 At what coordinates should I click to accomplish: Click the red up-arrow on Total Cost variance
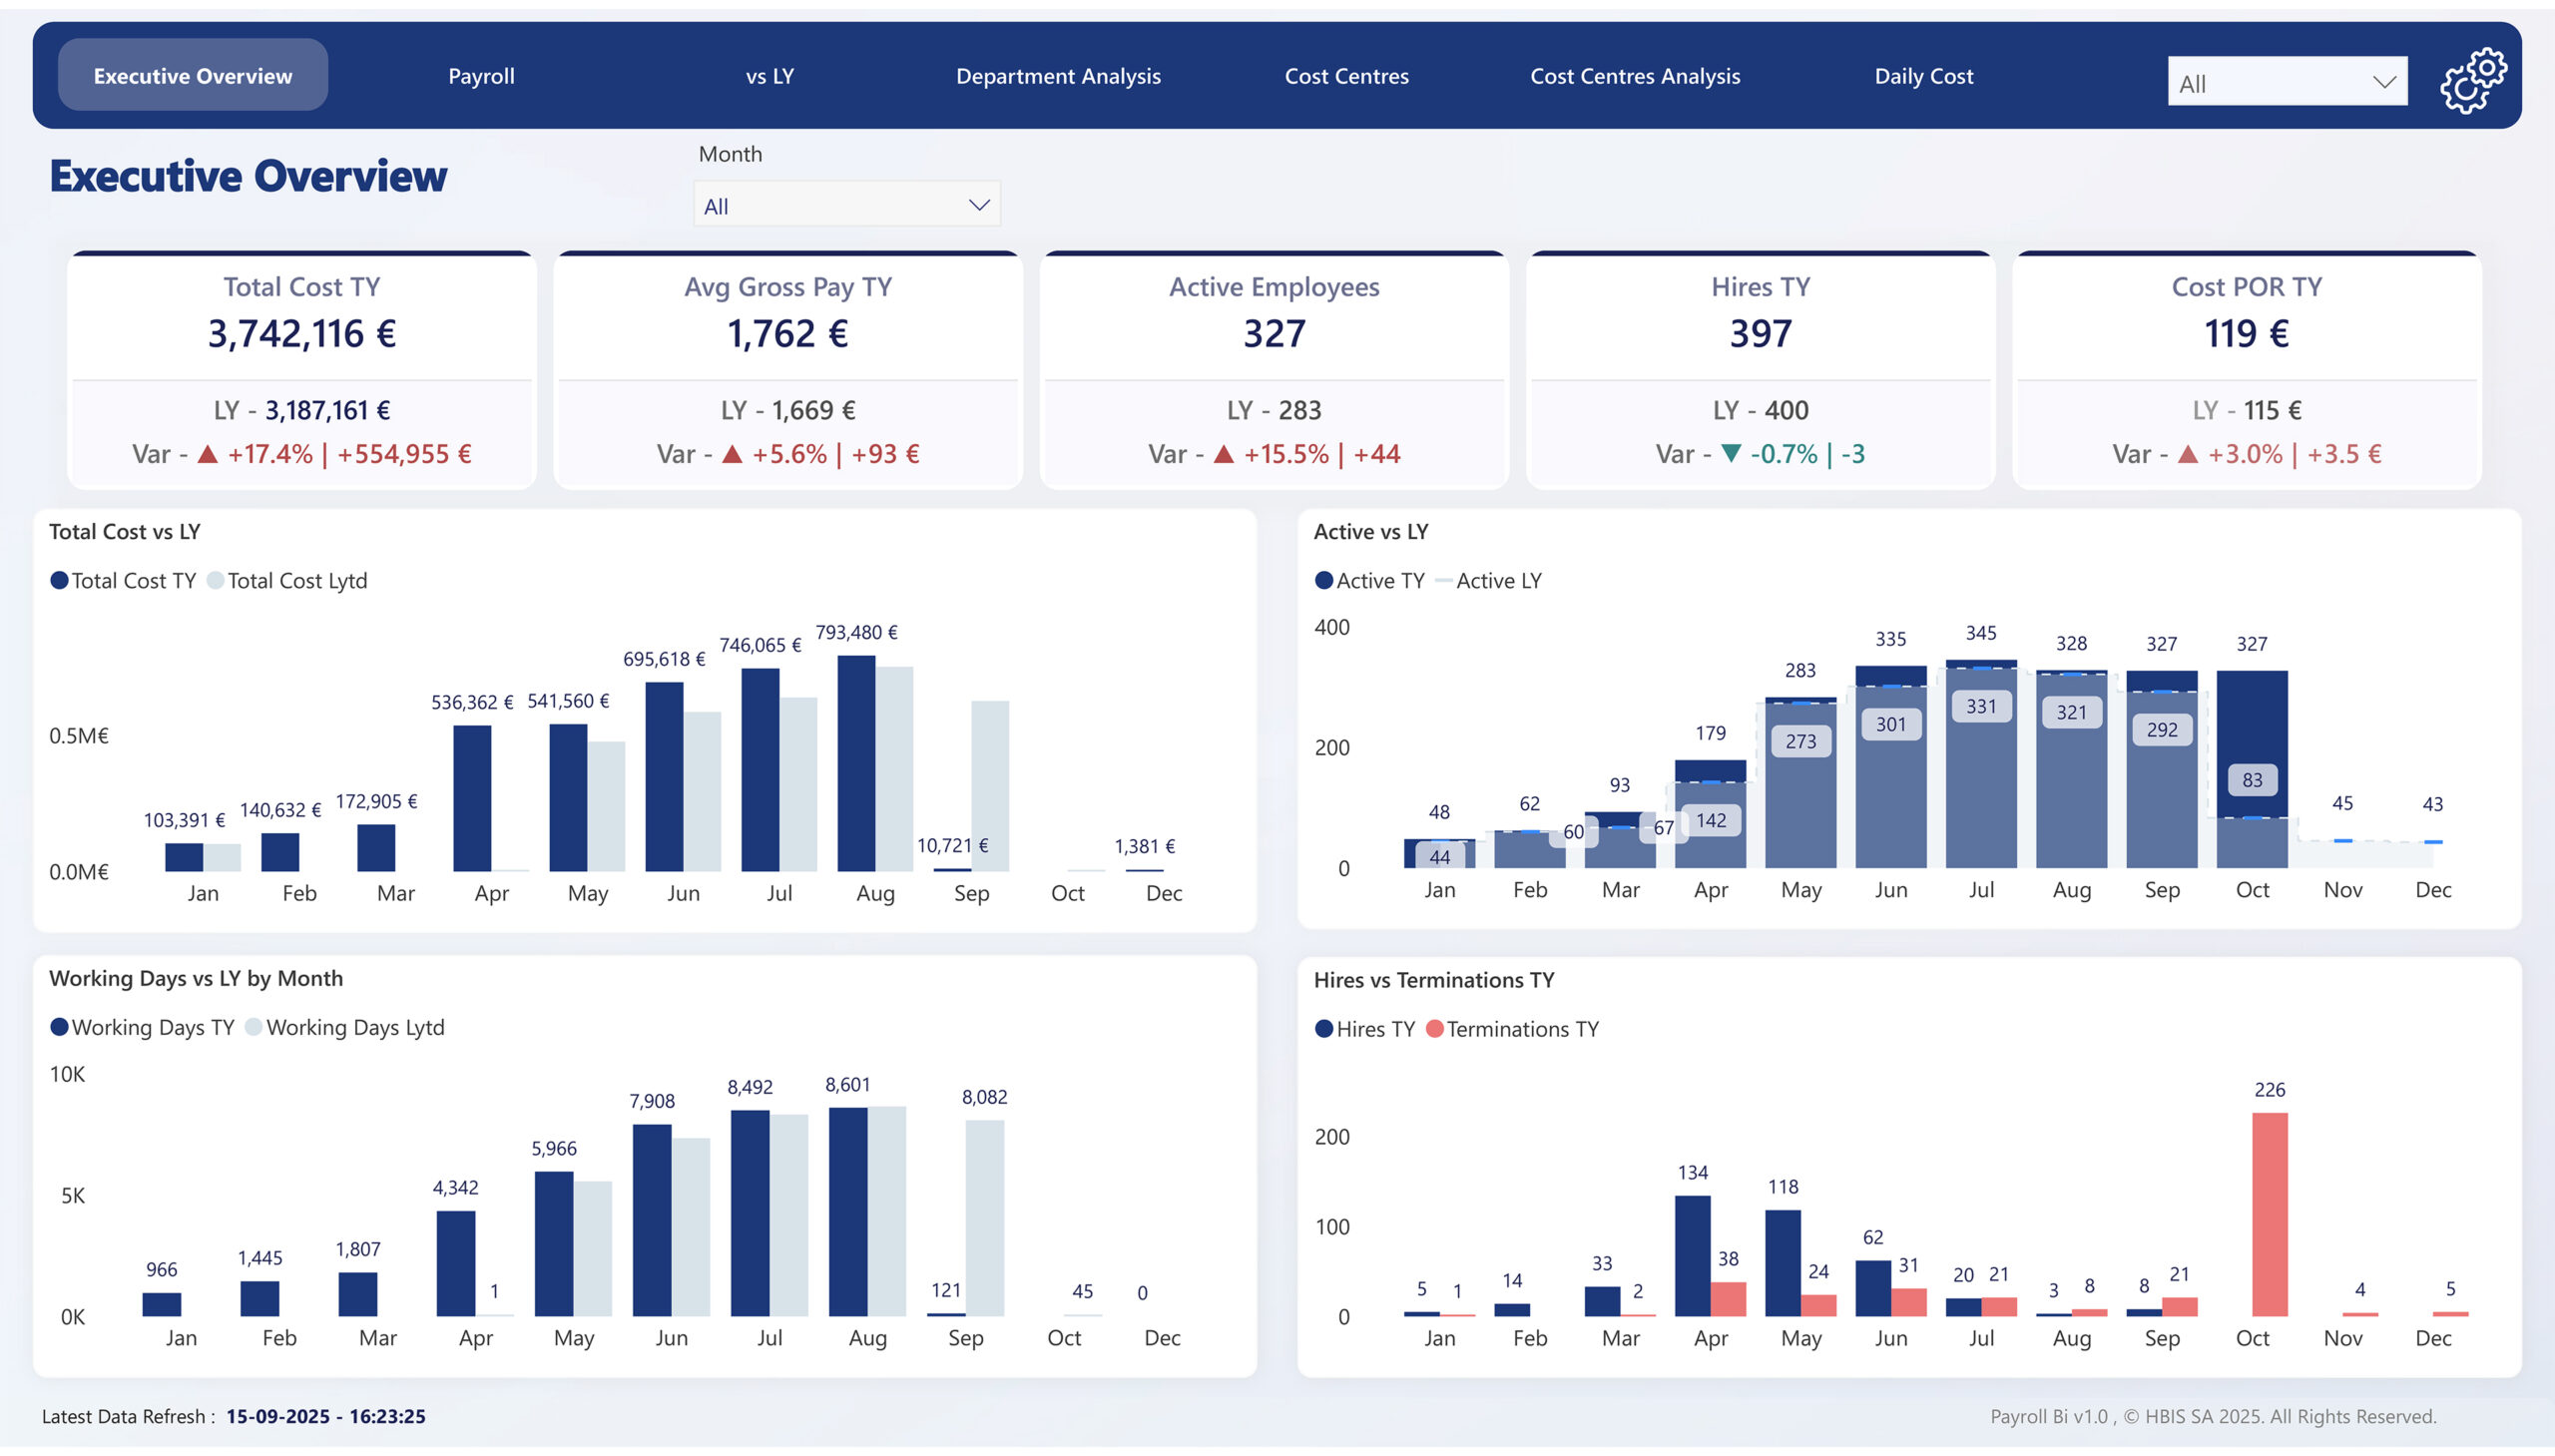point(207,453)
